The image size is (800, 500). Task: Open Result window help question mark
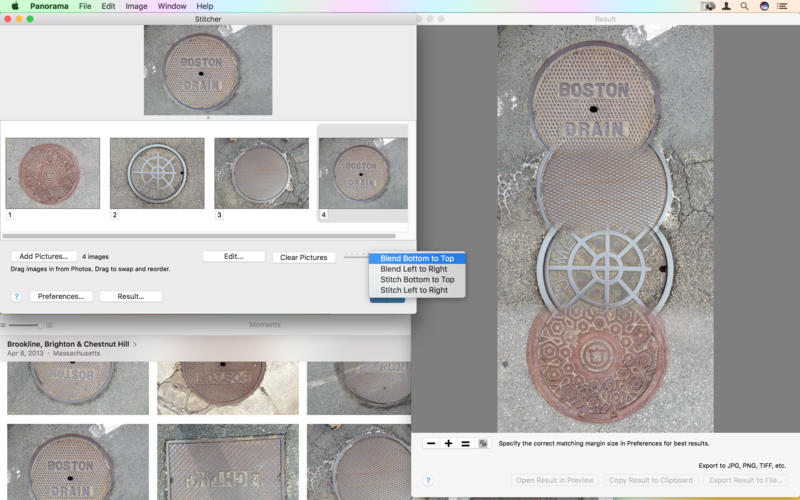coord(428,481)
